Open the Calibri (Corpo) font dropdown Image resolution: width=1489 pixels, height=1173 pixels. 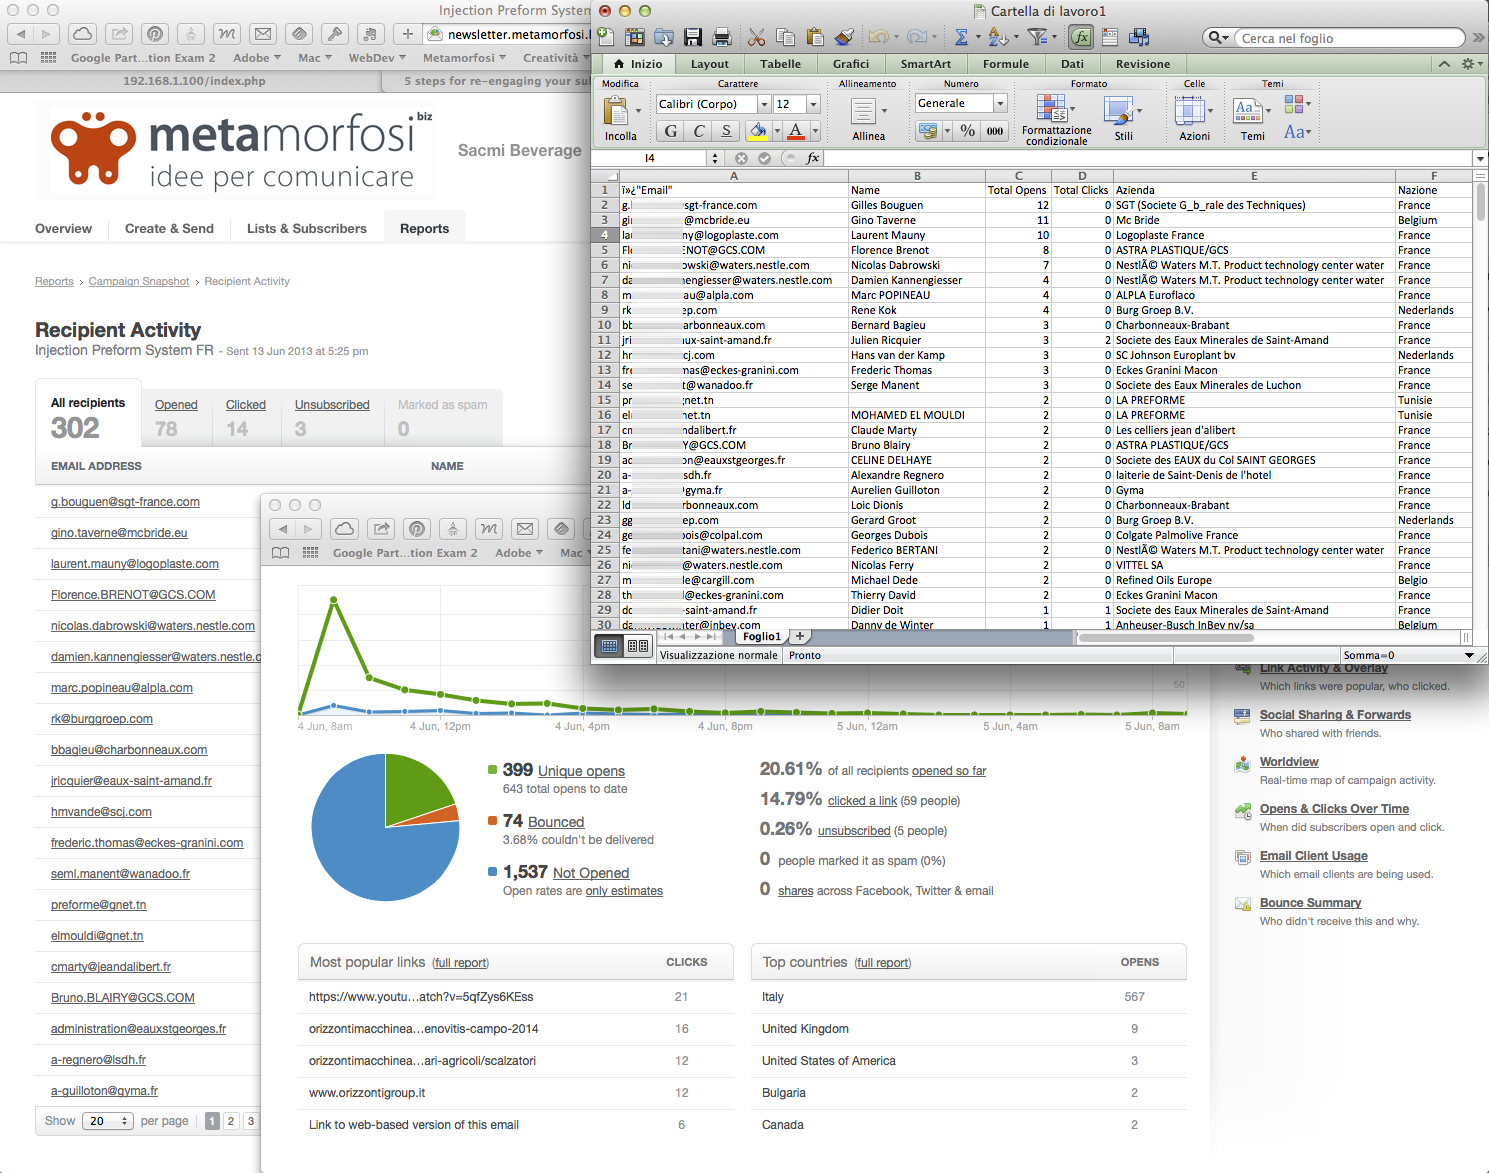click(x=764, y=104)
